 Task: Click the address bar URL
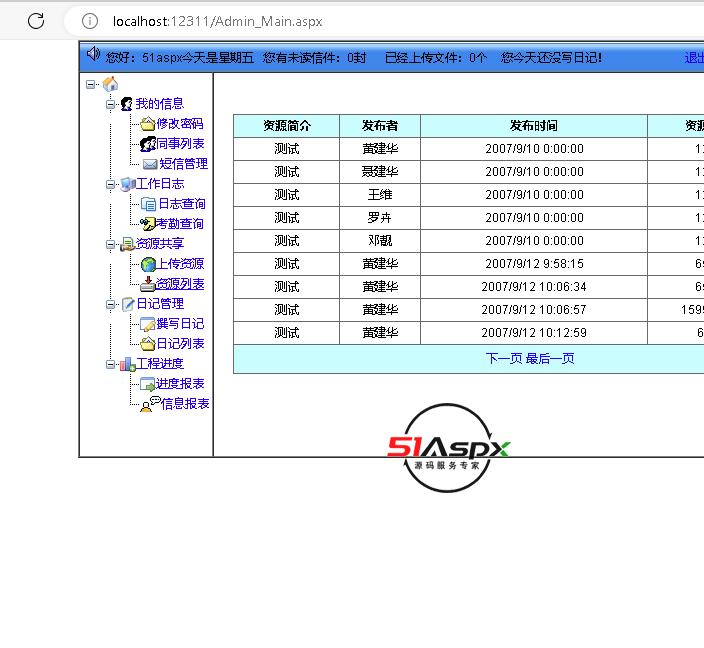tap(217, 21)
